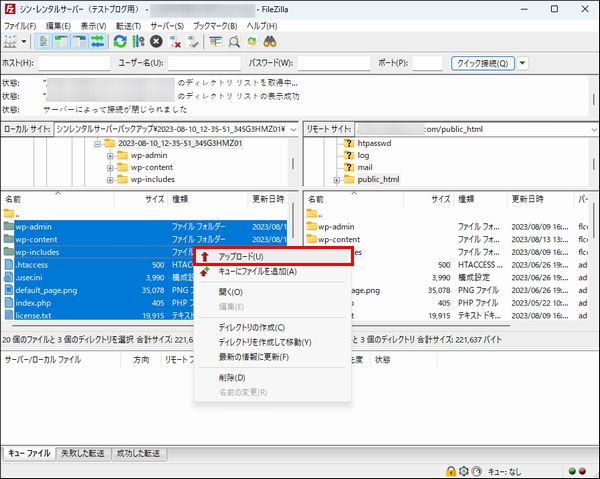Image resolution: width=600 pixels, height=479 pixels.
Task: Toggle transfer queue display
Action: (98, 41)
